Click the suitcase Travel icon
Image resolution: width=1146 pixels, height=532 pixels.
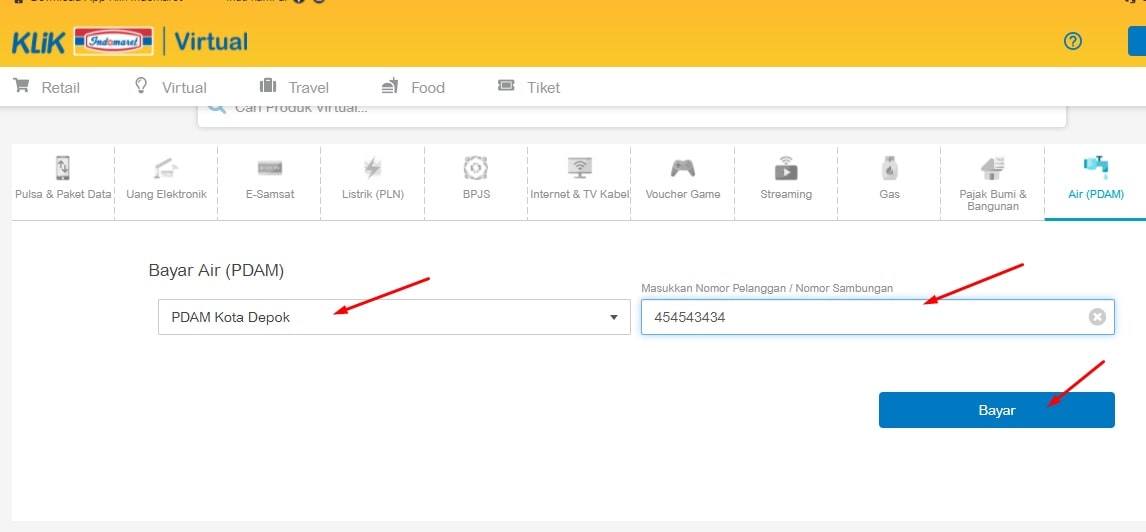pos(267,86)
